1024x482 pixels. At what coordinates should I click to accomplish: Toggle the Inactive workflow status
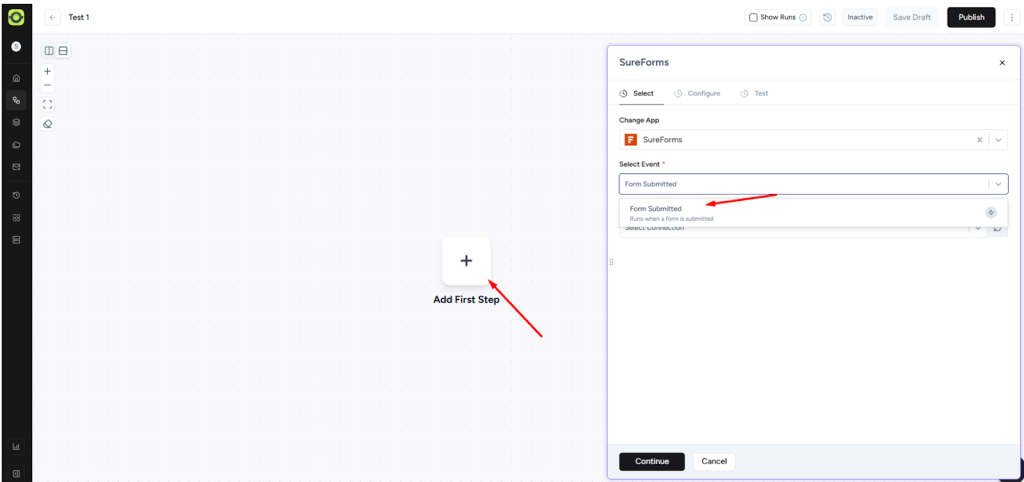[x=860, y=17]
